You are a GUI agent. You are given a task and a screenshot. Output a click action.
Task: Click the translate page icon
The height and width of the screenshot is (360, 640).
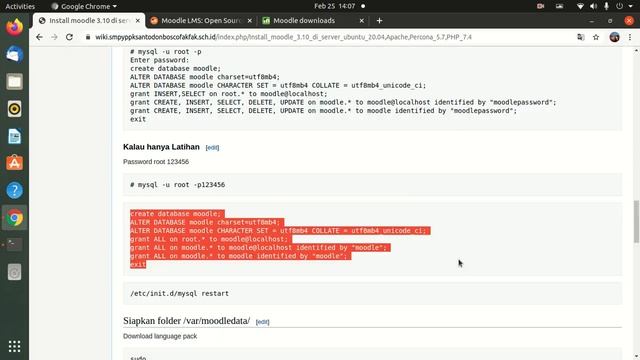click(580, 37)
